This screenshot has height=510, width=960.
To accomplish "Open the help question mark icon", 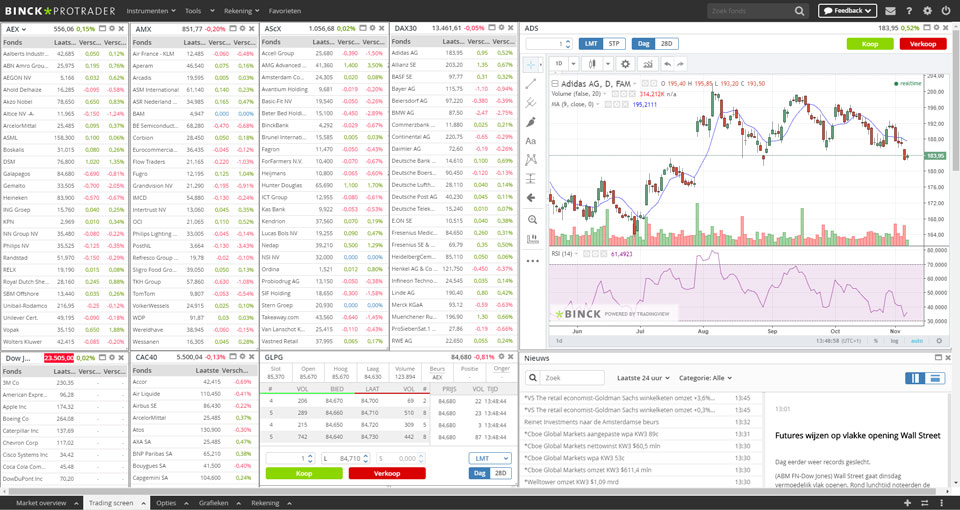I will point(909,11).
